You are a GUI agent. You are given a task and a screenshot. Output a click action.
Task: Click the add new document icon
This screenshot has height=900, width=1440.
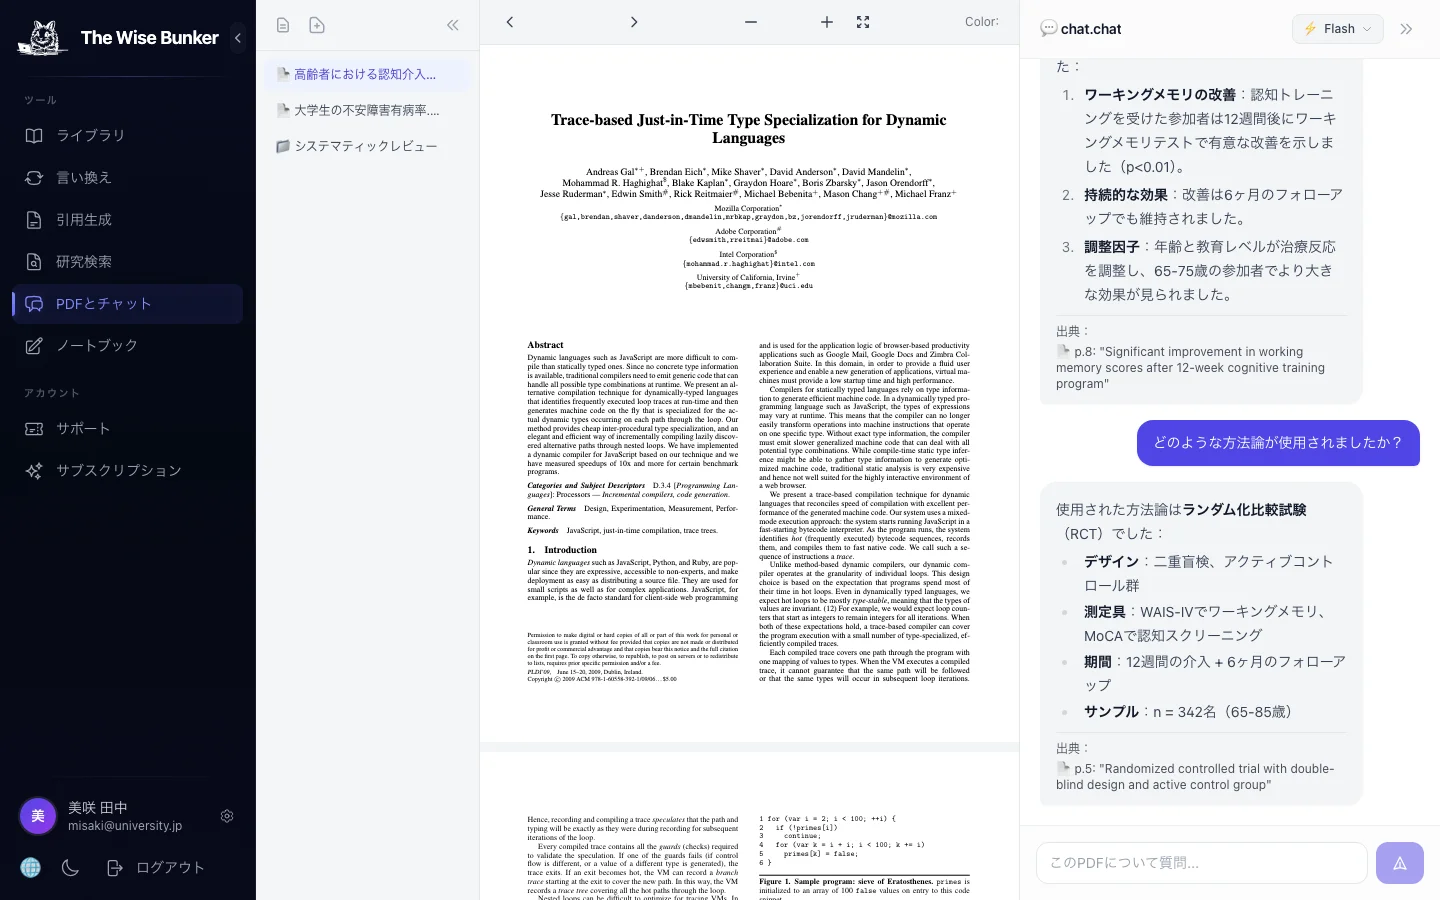tap(317, 24)
